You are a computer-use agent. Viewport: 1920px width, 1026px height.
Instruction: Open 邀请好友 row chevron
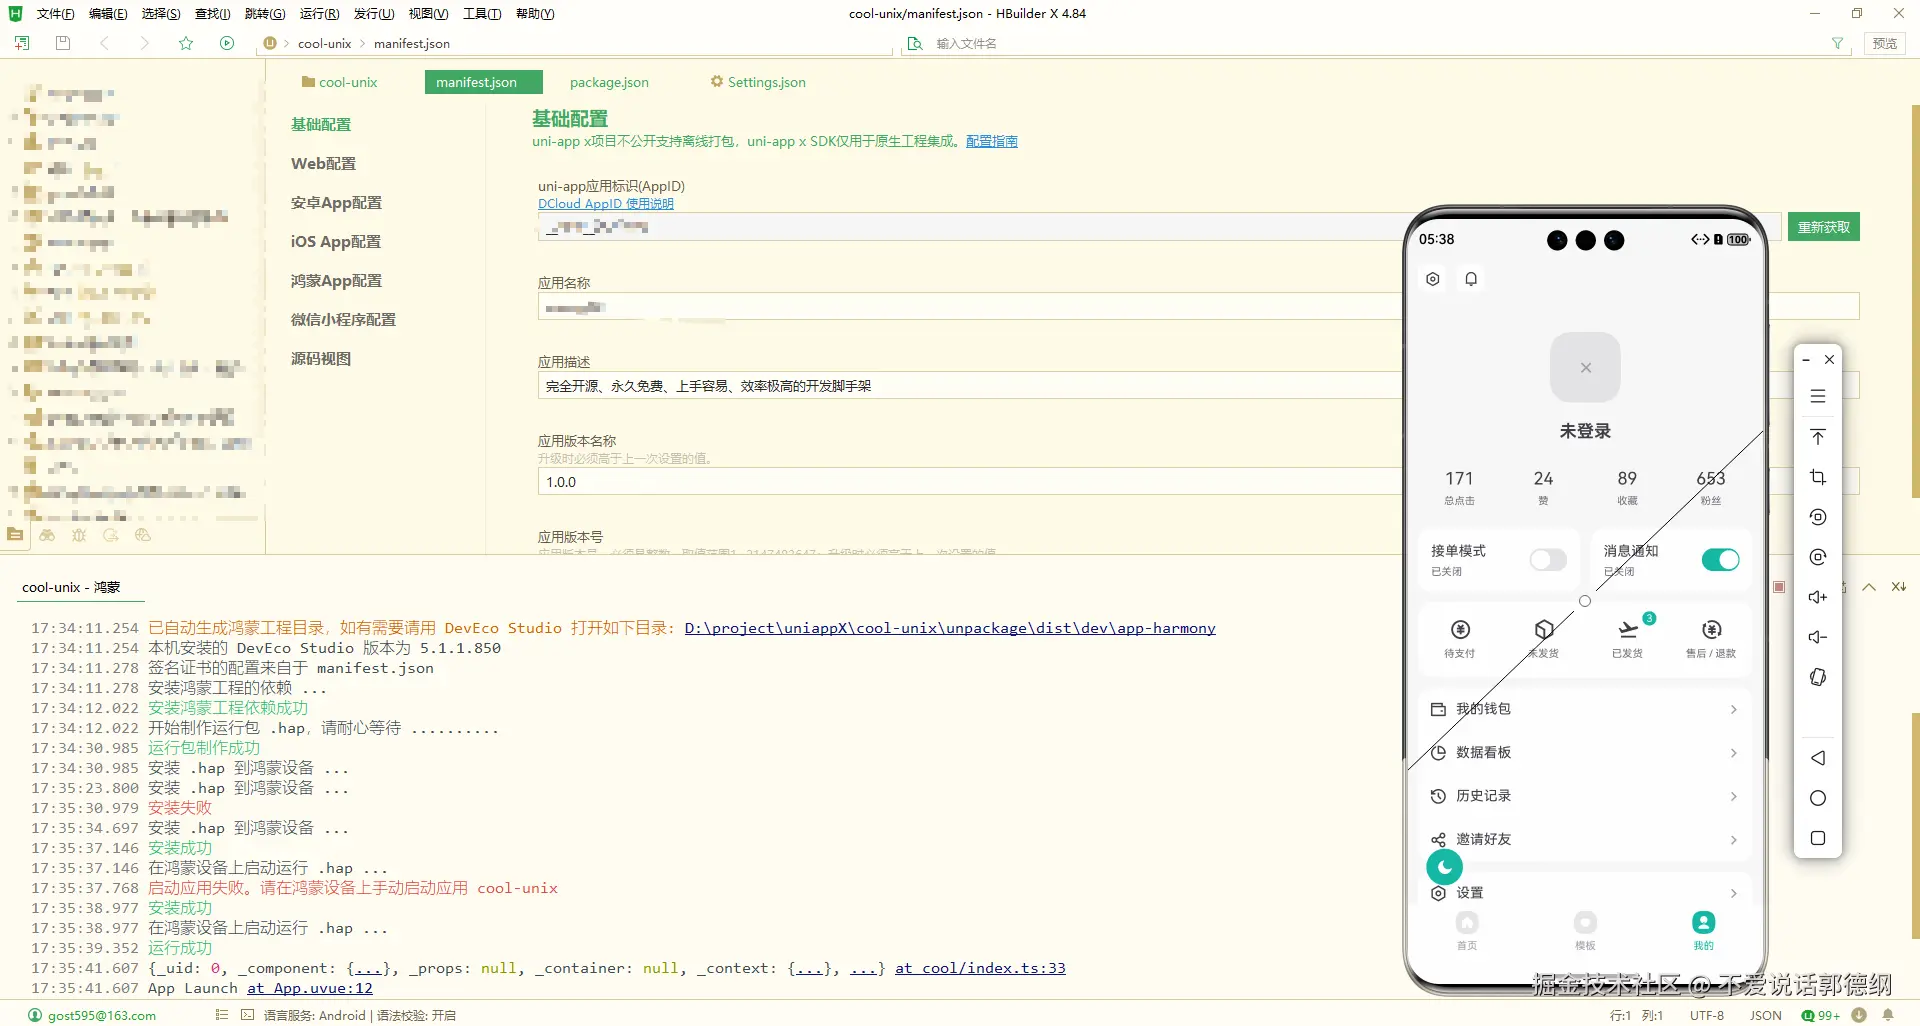(x=1733, y=840)
